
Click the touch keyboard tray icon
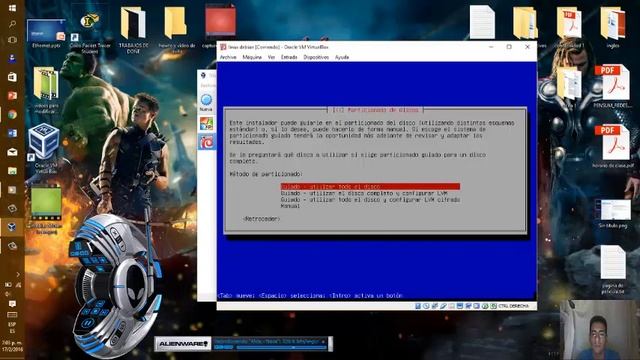12,315
